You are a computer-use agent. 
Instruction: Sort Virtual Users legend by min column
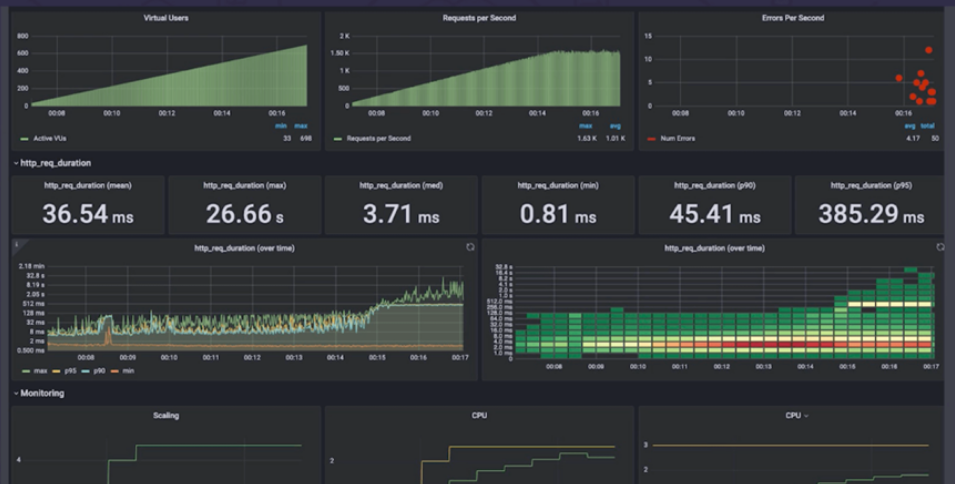281,126
